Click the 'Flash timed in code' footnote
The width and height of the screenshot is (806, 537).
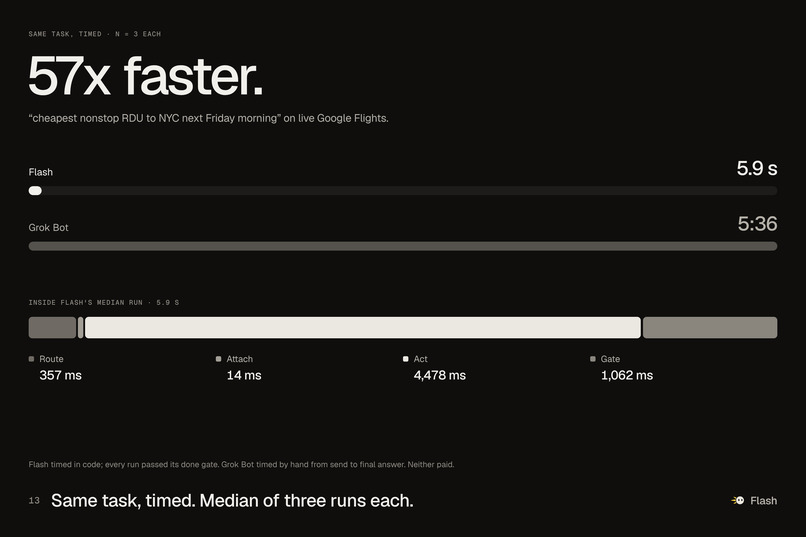tap(242, 465)
